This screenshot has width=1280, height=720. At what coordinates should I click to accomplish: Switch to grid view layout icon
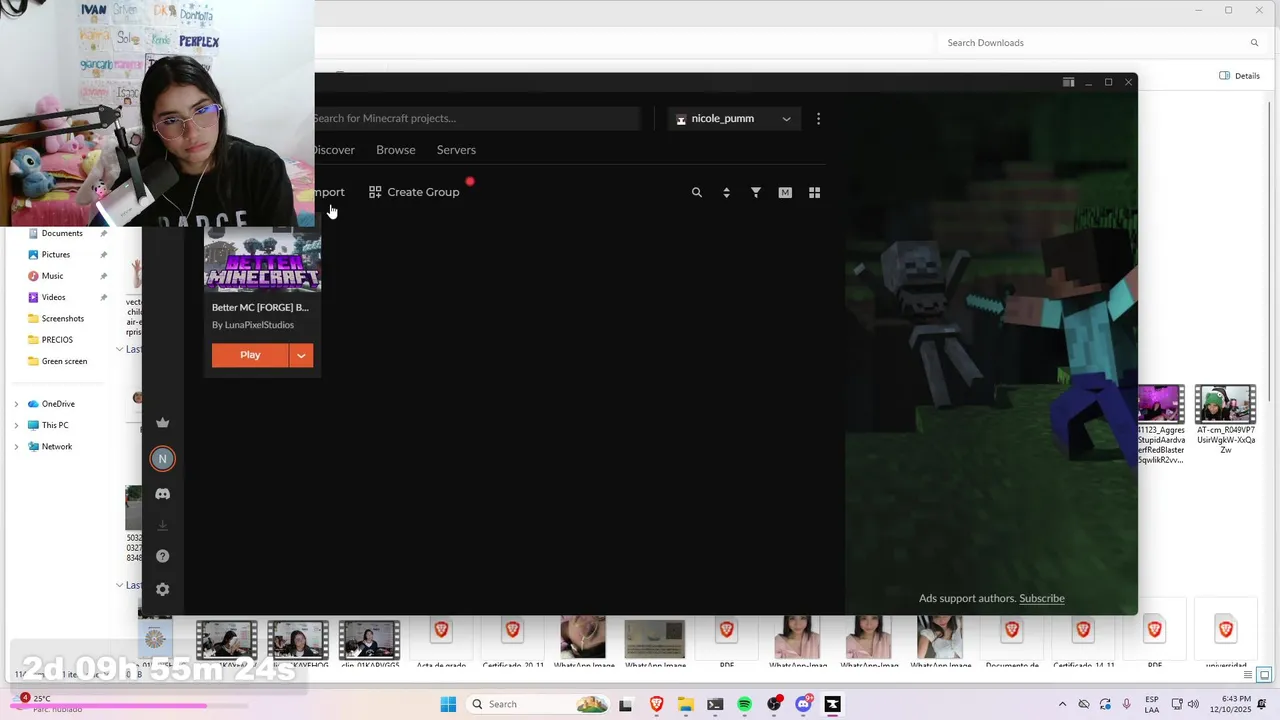814,192
